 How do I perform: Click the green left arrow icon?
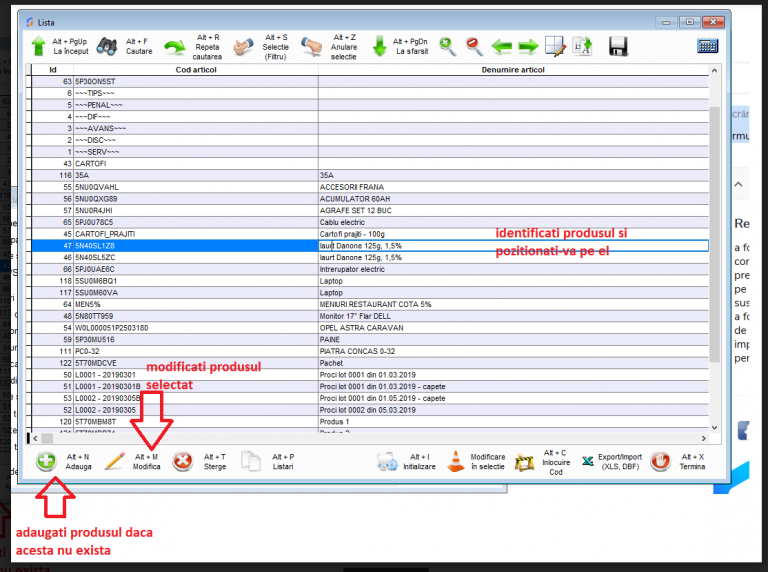[x=502, y=46]
